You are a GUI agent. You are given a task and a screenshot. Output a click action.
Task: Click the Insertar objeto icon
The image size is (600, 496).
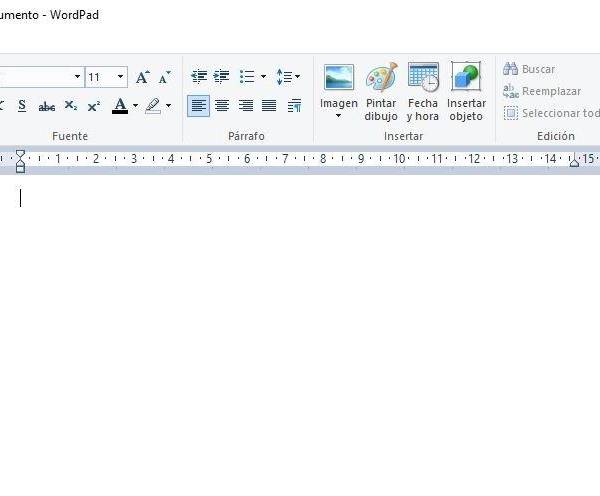(x=466, y=78)
